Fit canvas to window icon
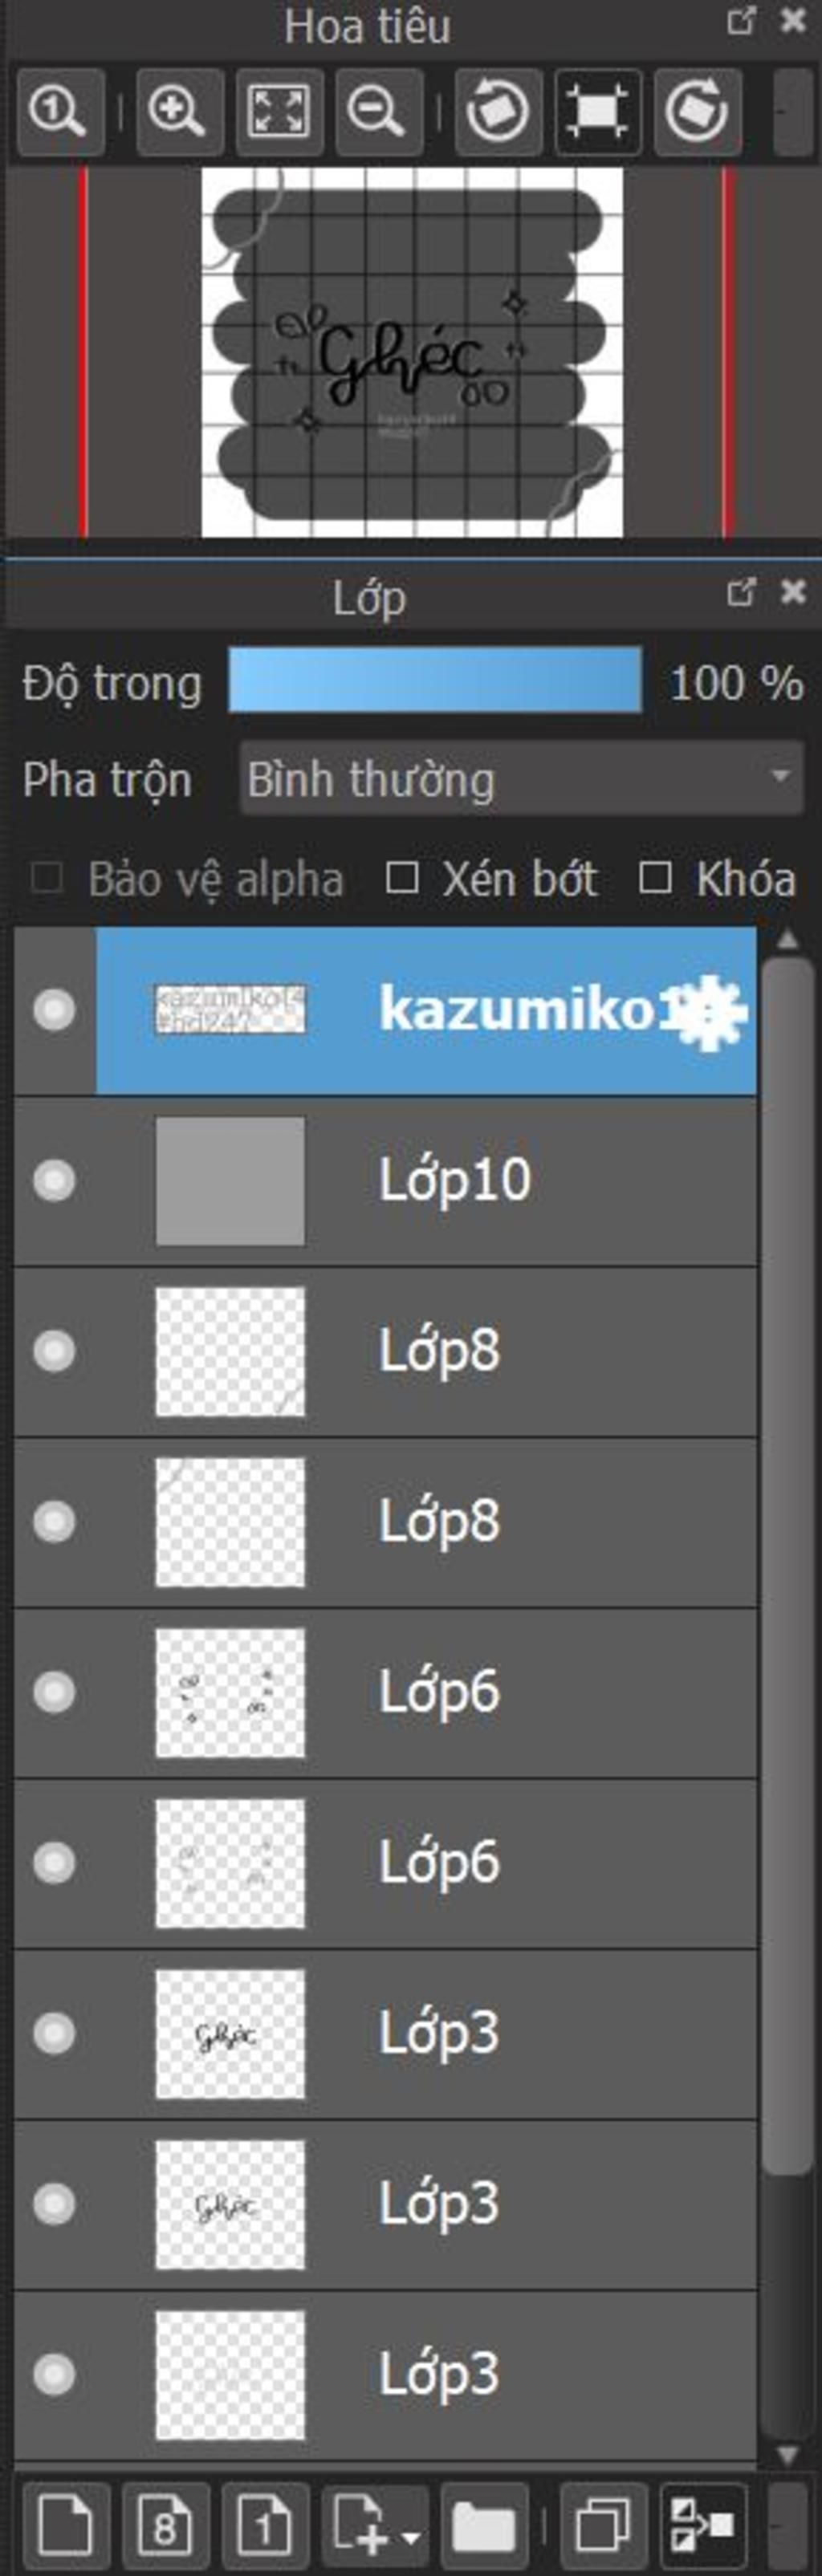The height and width of the screenshot is (2576, 822). (279, 111)
